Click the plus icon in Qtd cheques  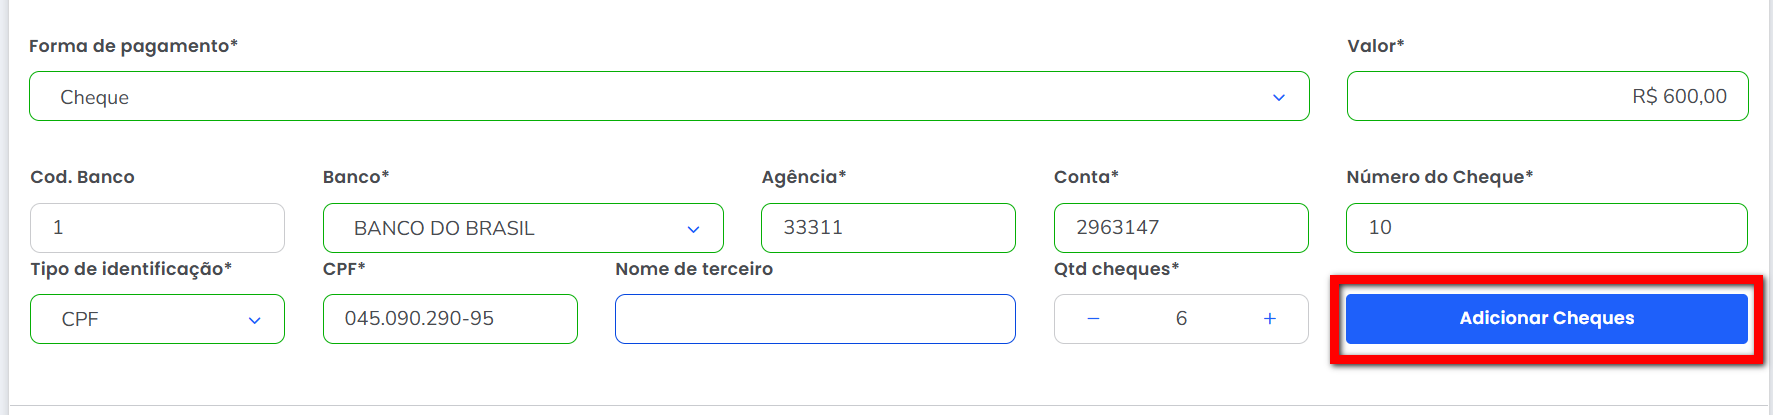(x=1269, y=319)
